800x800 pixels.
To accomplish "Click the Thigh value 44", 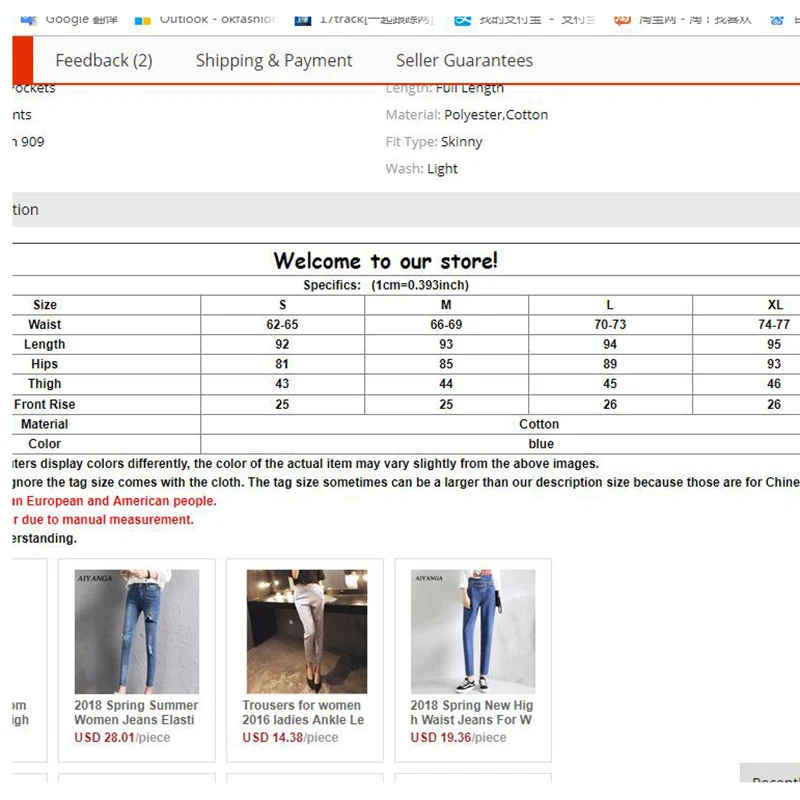I will click(446, 384).
